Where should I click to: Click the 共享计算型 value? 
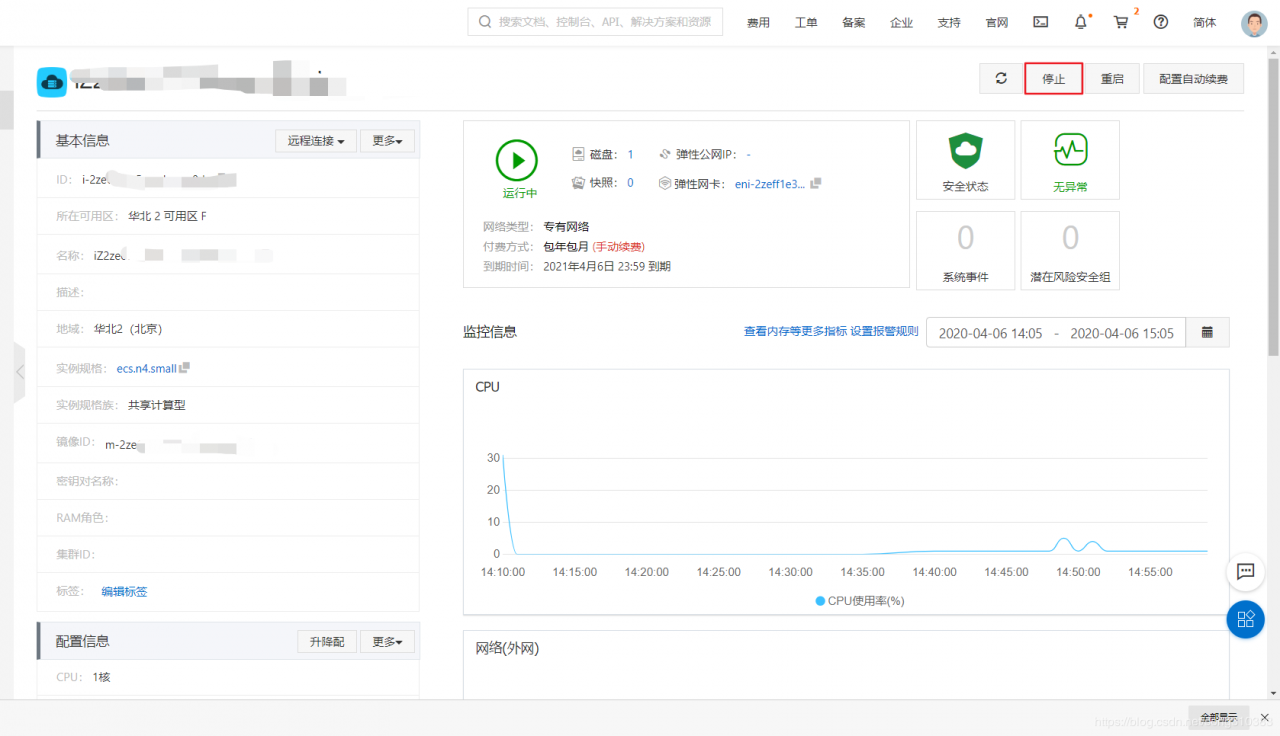pos(157,405)
